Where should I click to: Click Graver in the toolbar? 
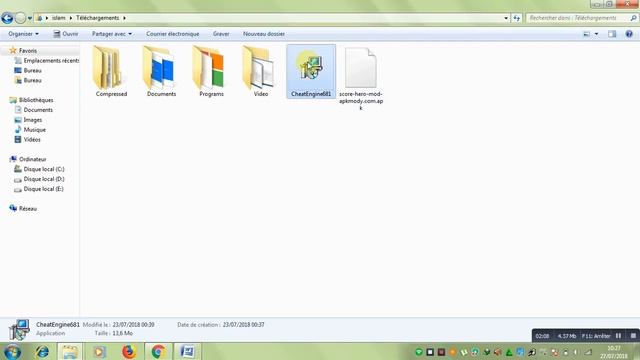[221, 34]
